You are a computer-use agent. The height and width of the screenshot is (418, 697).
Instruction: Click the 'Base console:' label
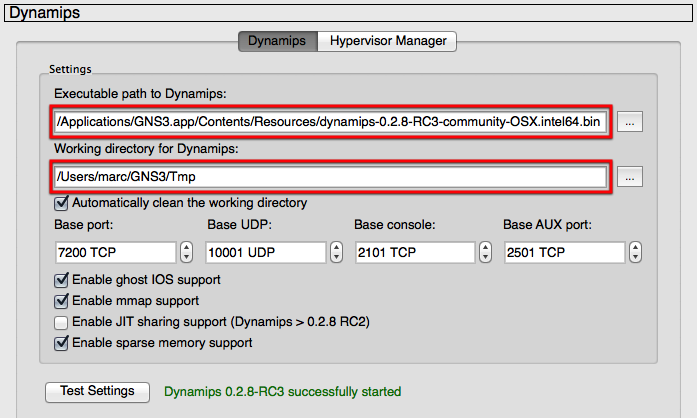click(x=395, y=225)
